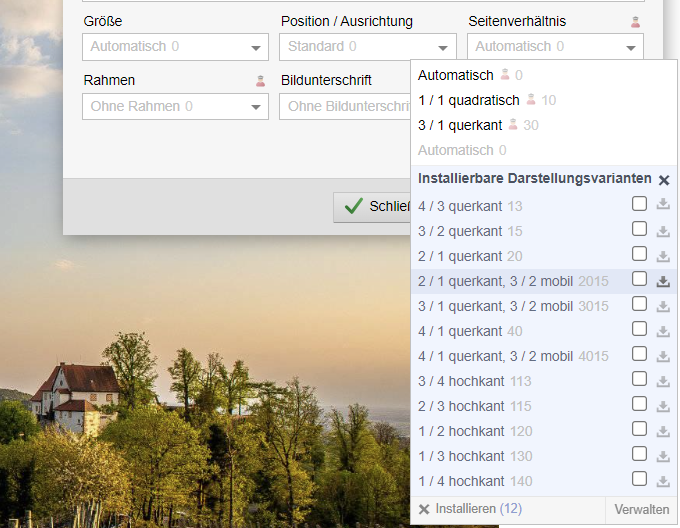The width and height of the screenshot is (680, 528).
Task: Click the Verwalten button
Action: point(641,510)
